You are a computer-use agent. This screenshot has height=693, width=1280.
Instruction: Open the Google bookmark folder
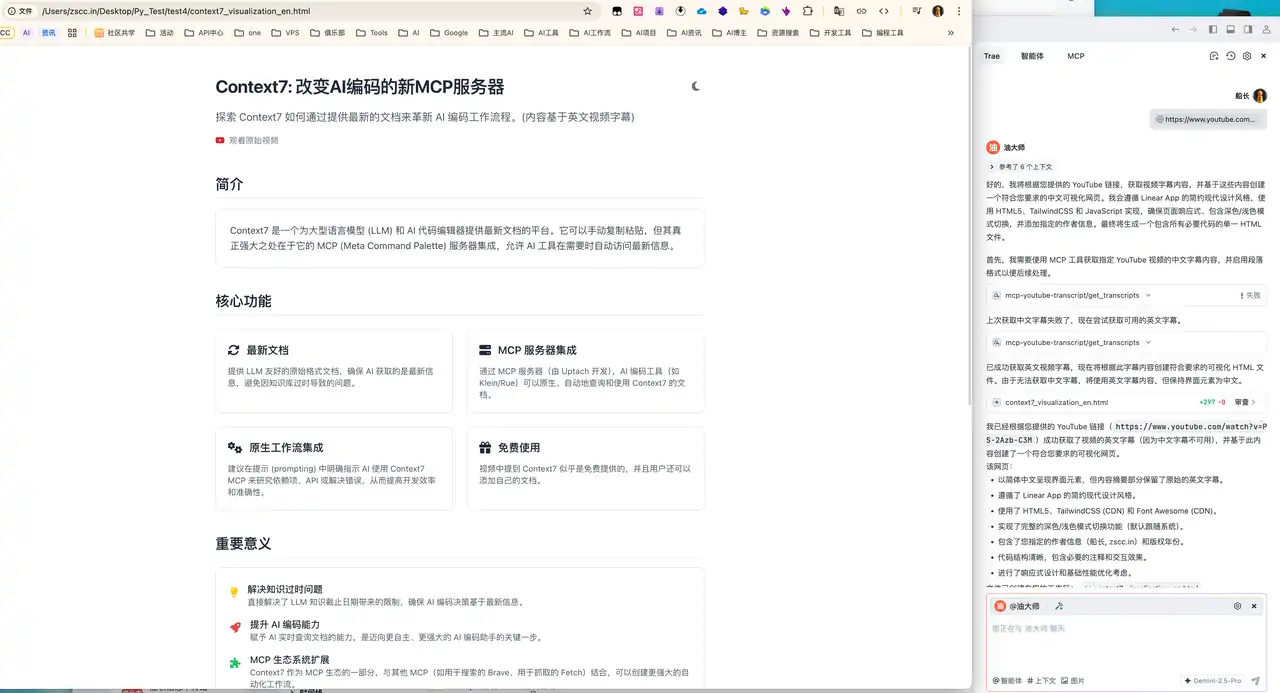pyautogui.click(x=449, y=33)
